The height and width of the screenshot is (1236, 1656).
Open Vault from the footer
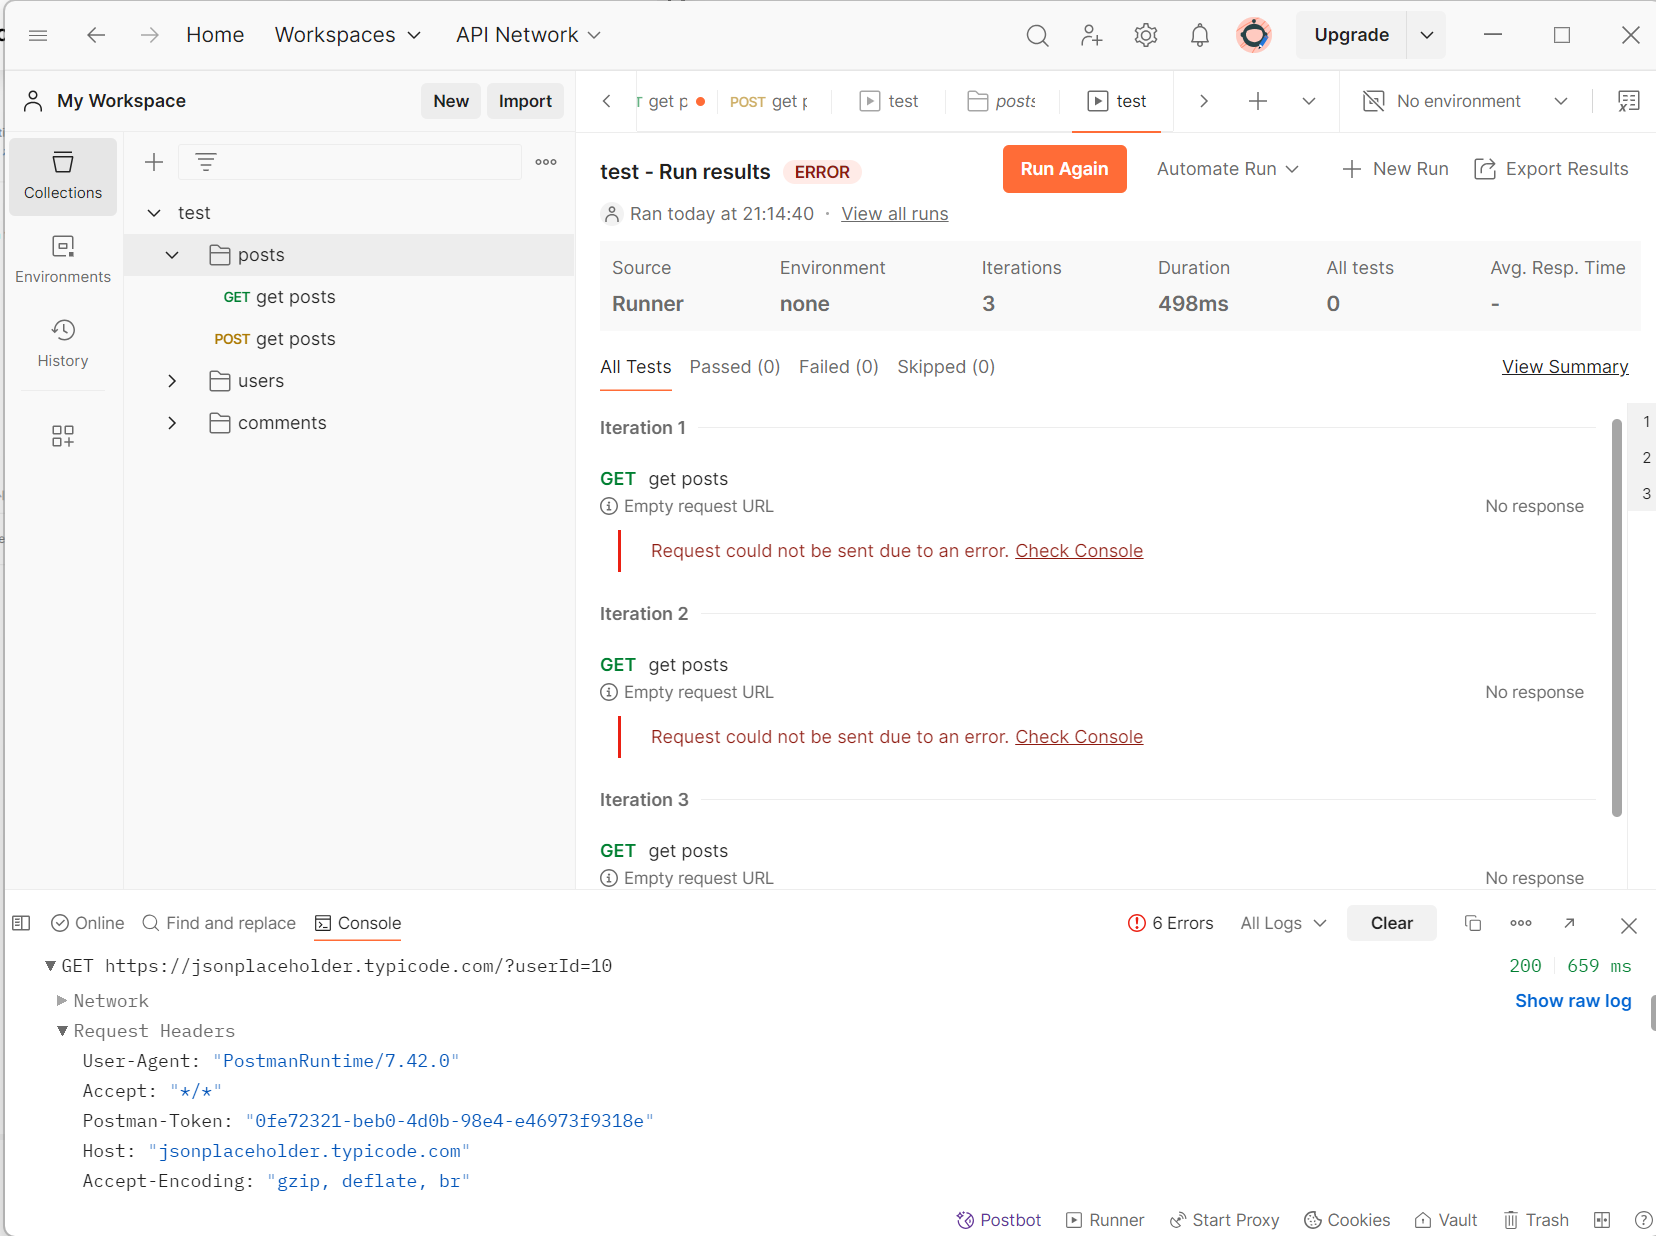pyautogui.click(x=1446, y=1220)
